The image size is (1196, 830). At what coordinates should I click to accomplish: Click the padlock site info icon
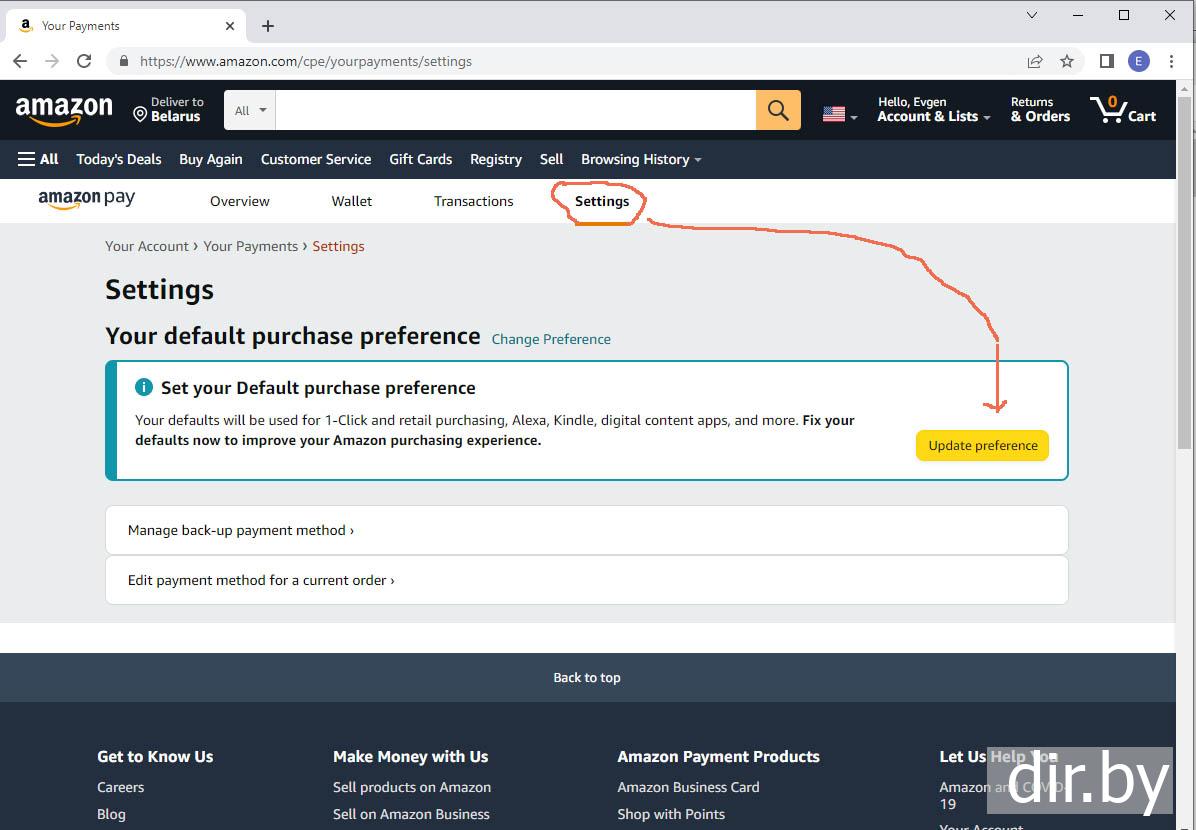coord(124,61)
